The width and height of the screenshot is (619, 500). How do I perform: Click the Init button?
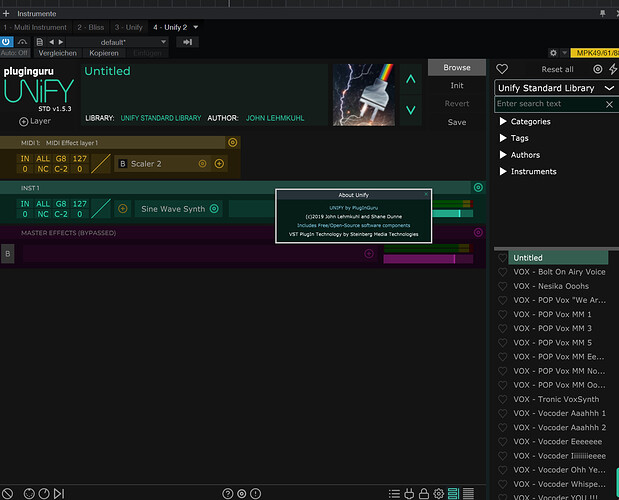click(456, 86)
